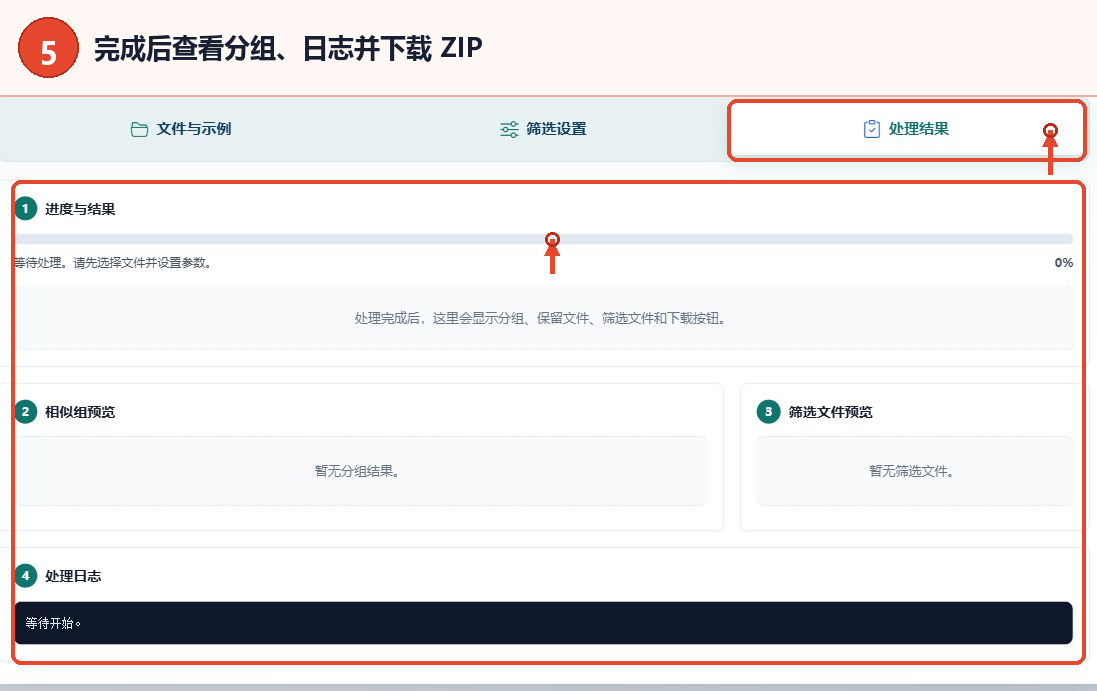Screen dimensions: 1097x691
Task: Click the 筛选文件预览 section heading
Action: pyautogui.click(x=830, y=412)
